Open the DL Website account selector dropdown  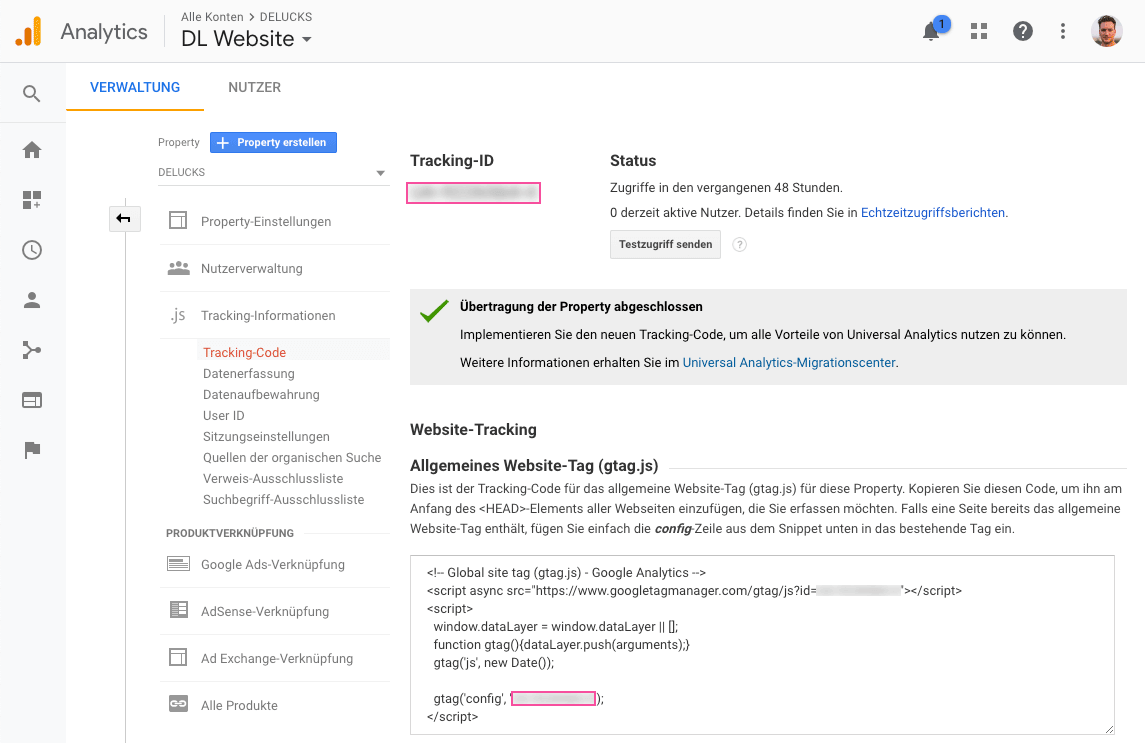pyautogui.click(x=246, y=39)
